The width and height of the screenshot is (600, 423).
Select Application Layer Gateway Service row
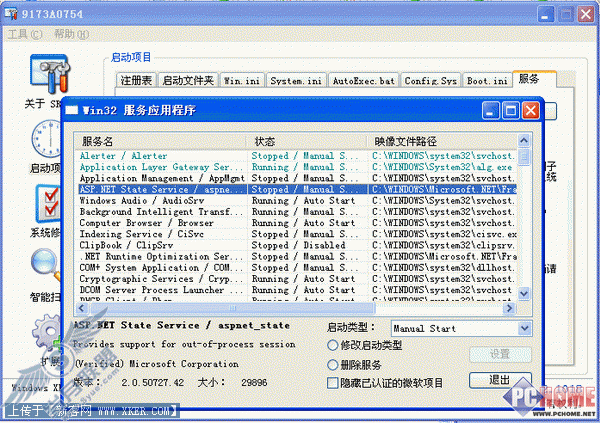[297, 167]
